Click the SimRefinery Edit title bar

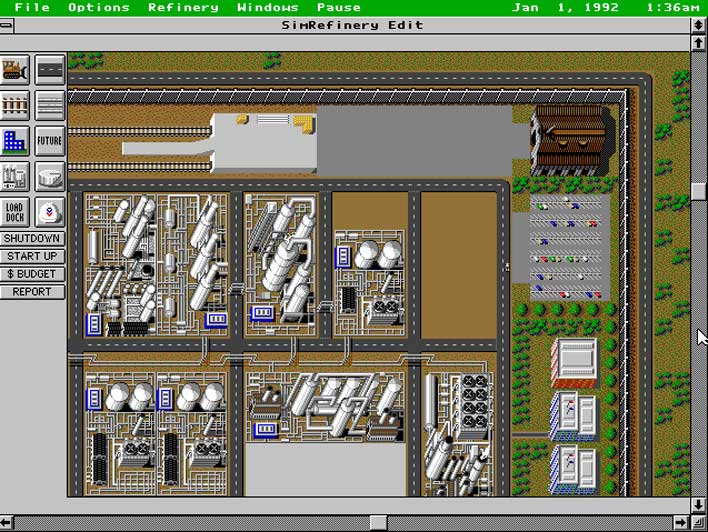click(352, 25)
